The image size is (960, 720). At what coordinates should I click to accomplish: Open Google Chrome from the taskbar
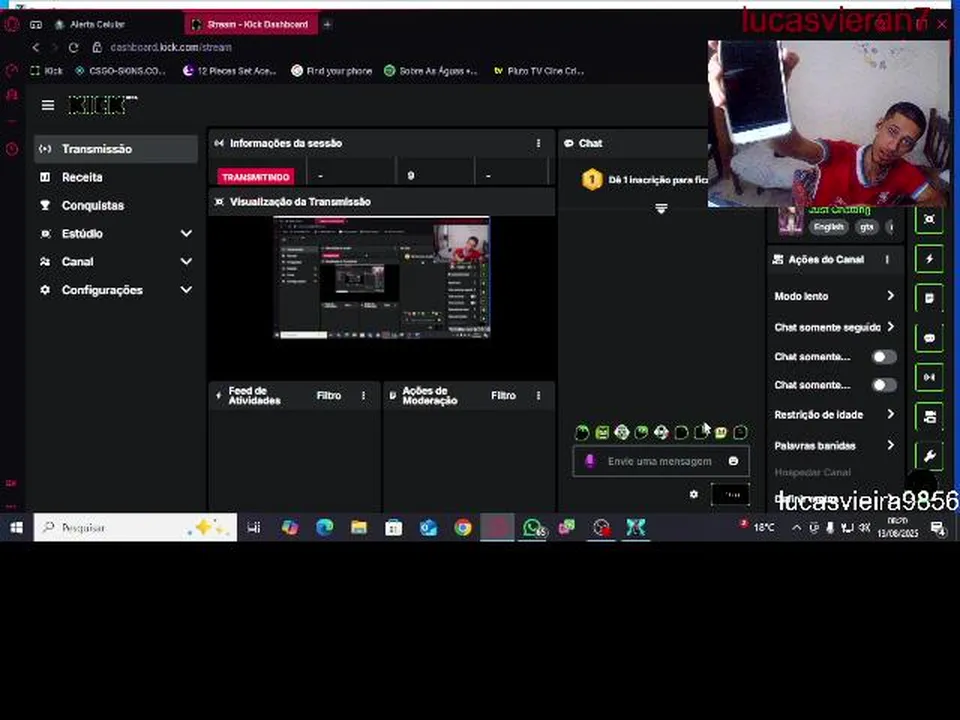coord(463,527)
